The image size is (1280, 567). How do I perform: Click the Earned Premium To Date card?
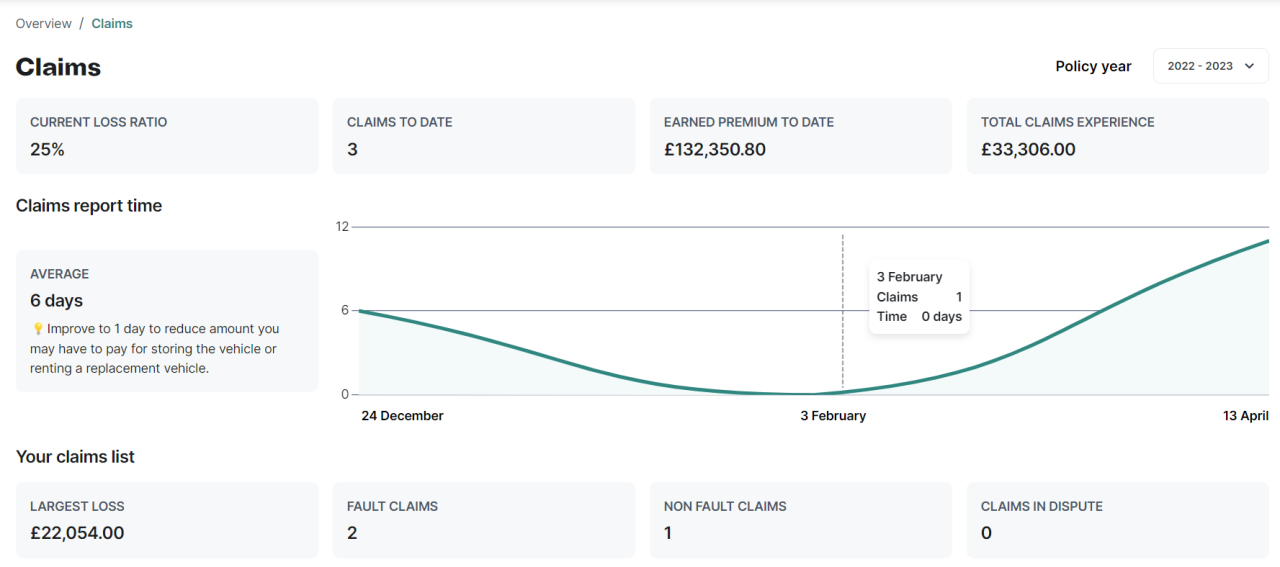(x=801, y=136)
